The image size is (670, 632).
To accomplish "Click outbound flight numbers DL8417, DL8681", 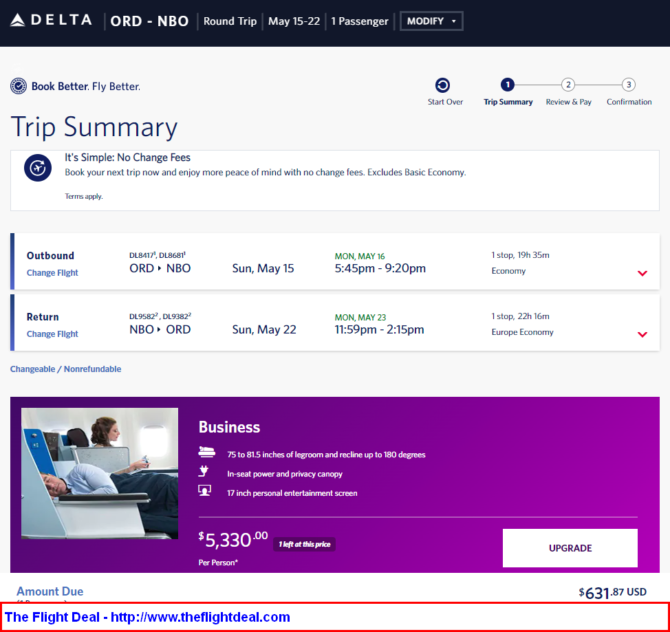I will pyautogui.click(x=157, y=255).
